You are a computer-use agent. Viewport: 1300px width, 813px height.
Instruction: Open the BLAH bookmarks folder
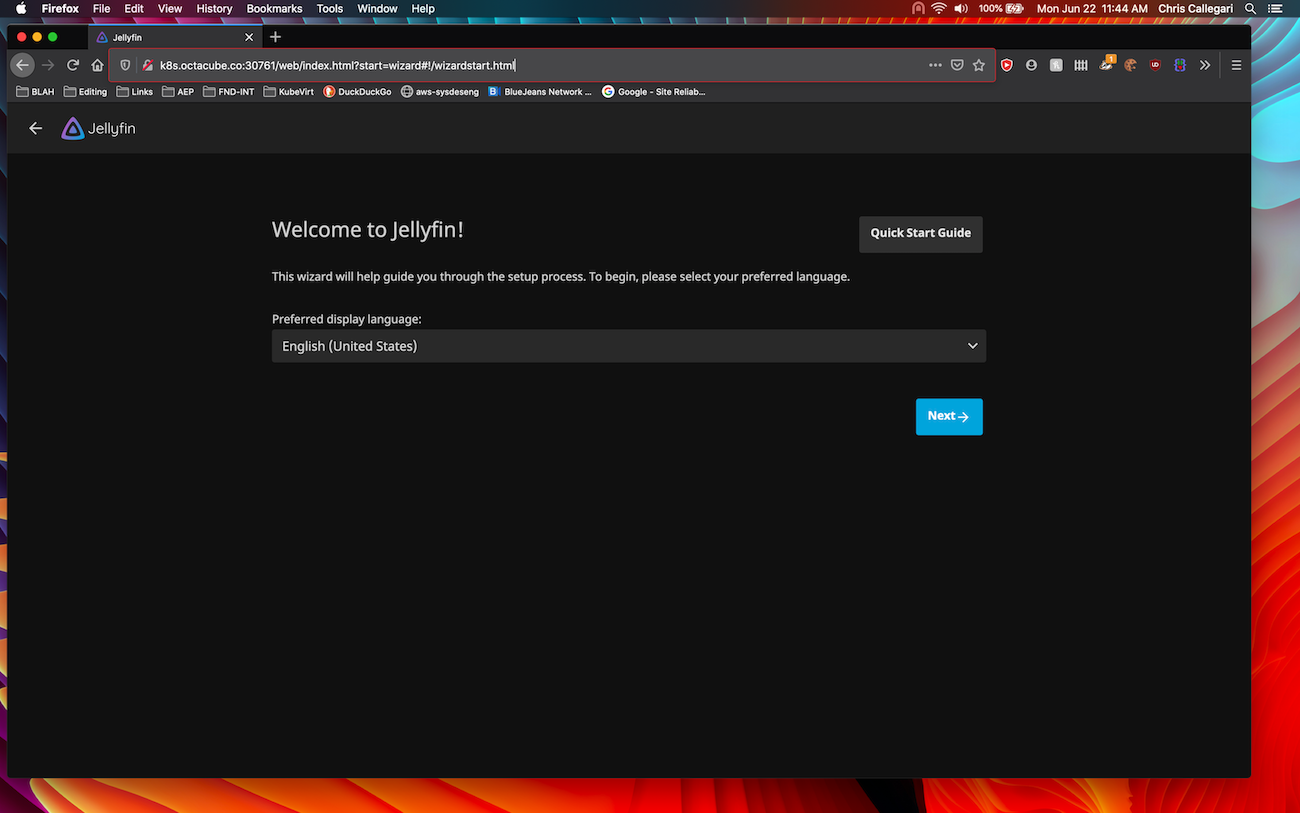coord(36,91)
